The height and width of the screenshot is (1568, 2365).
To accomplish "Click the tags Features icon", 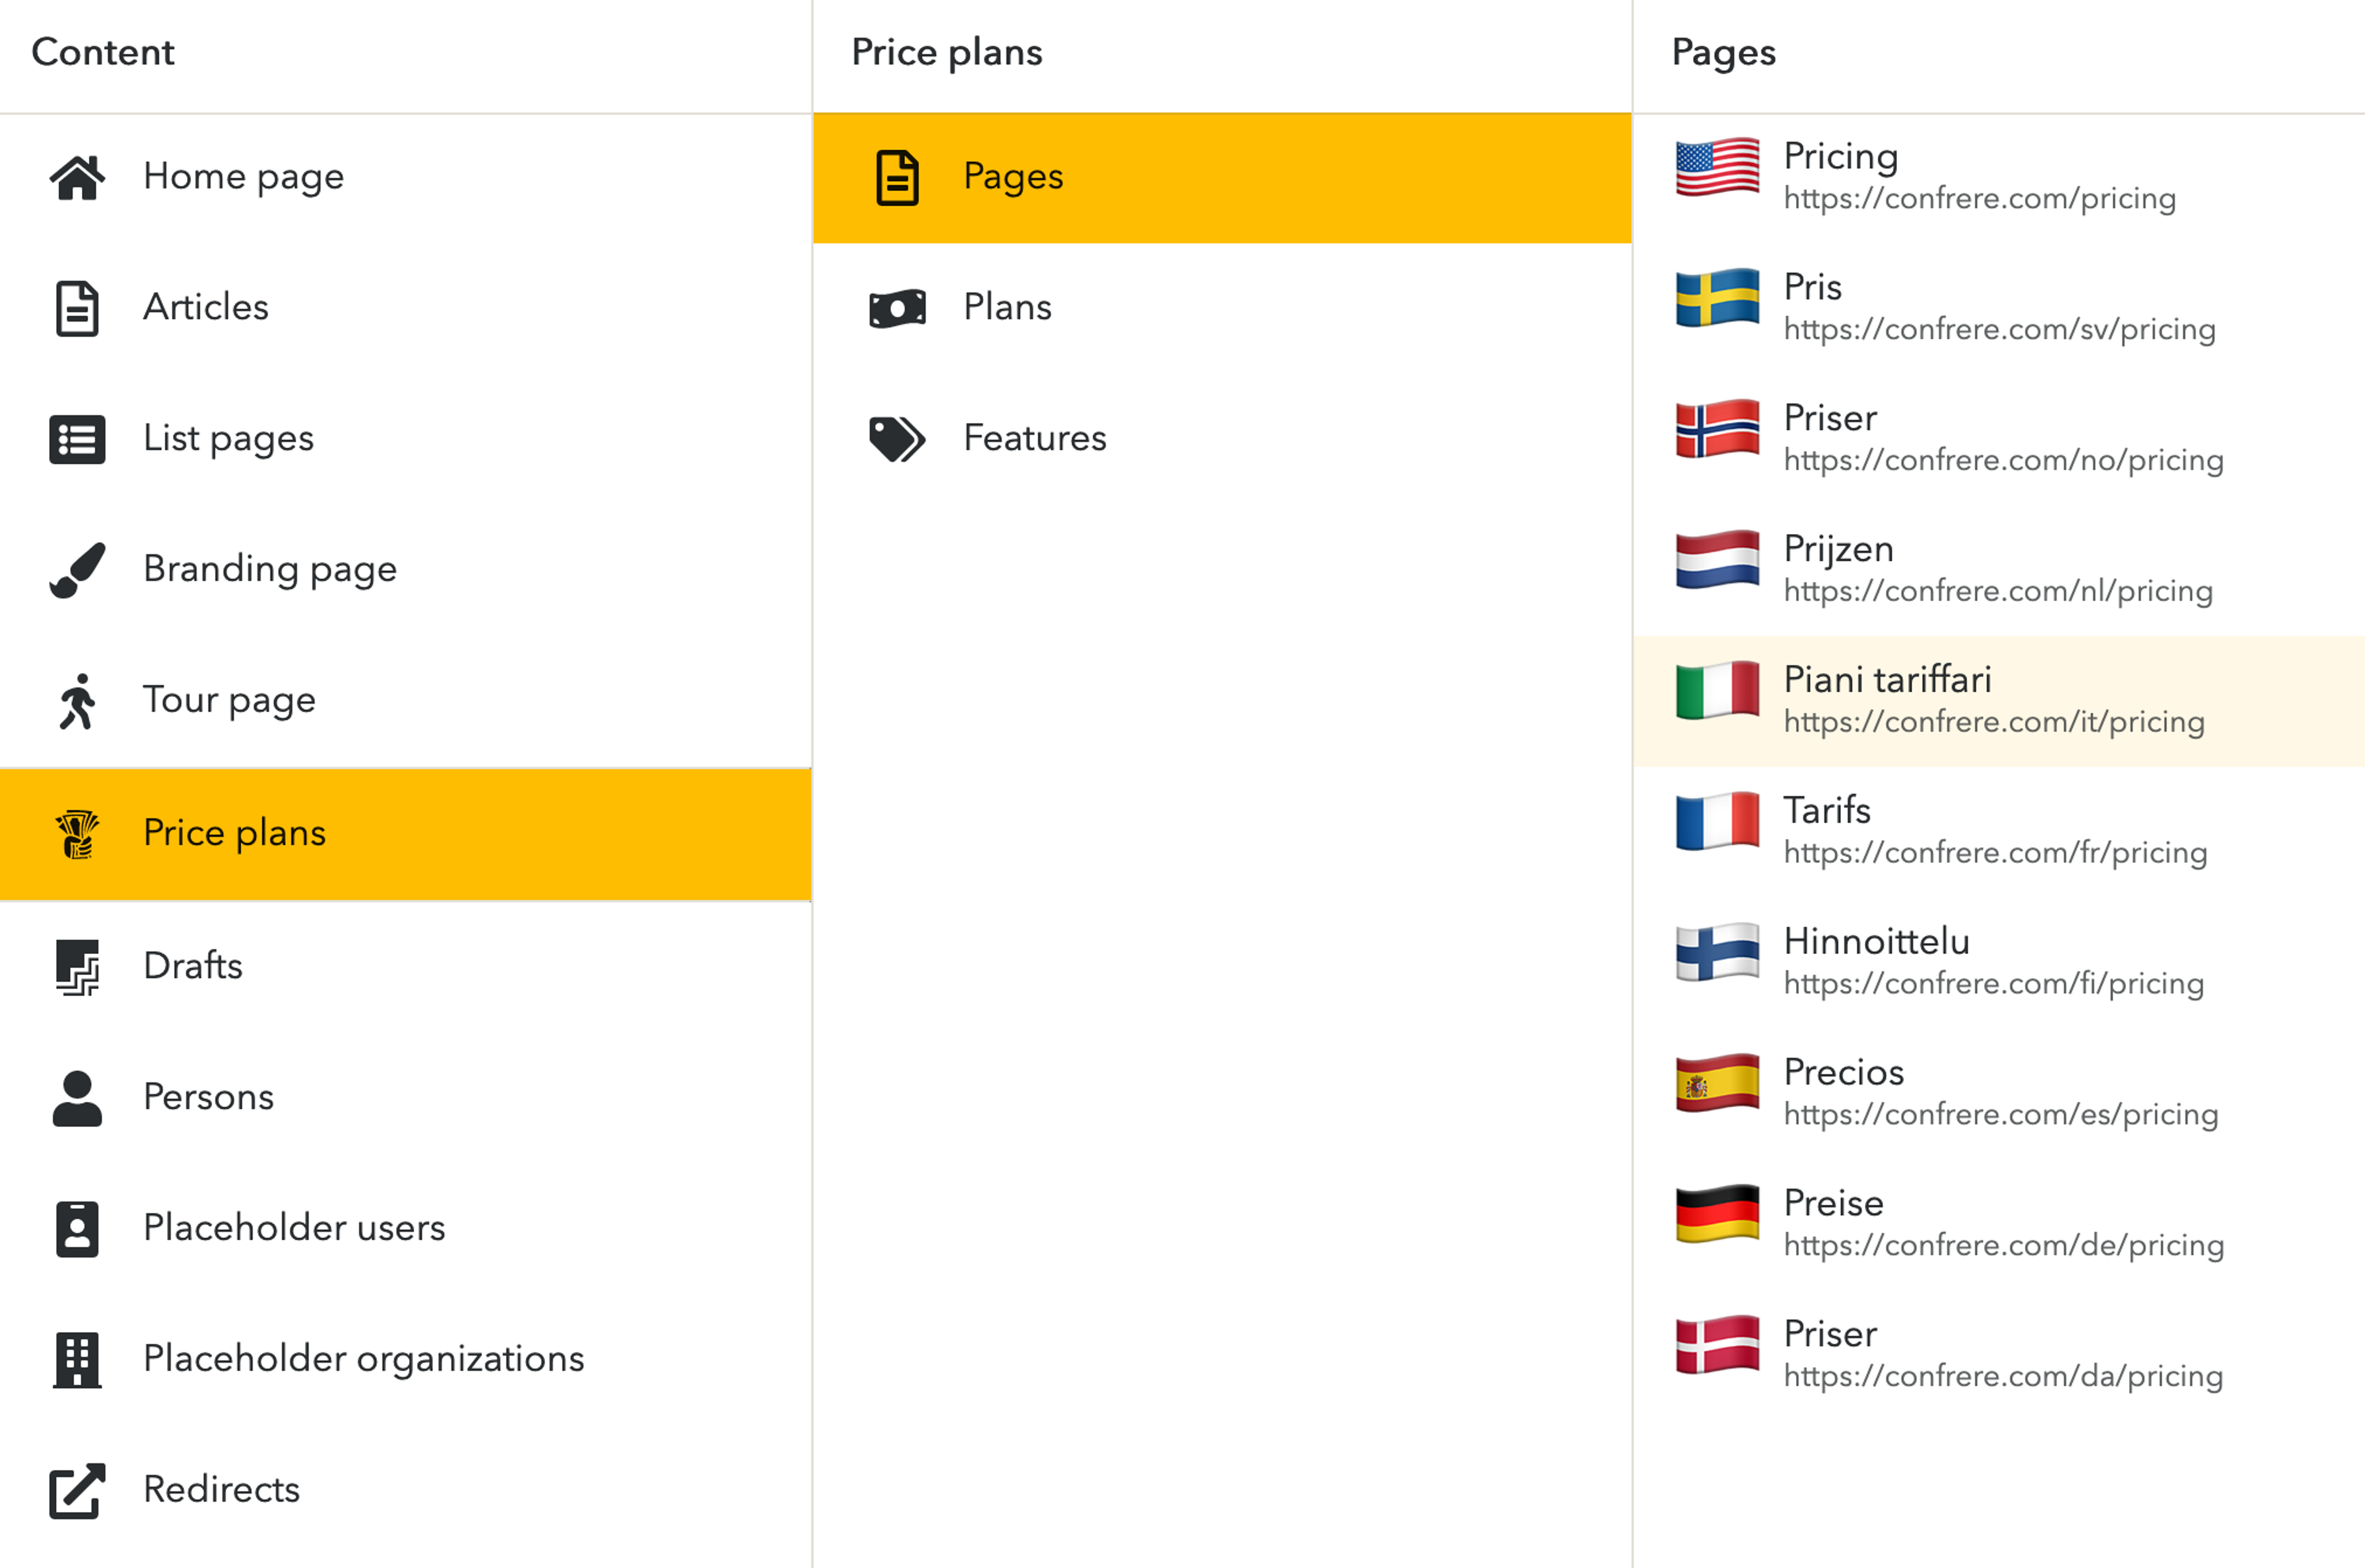I will pos(897,439).
